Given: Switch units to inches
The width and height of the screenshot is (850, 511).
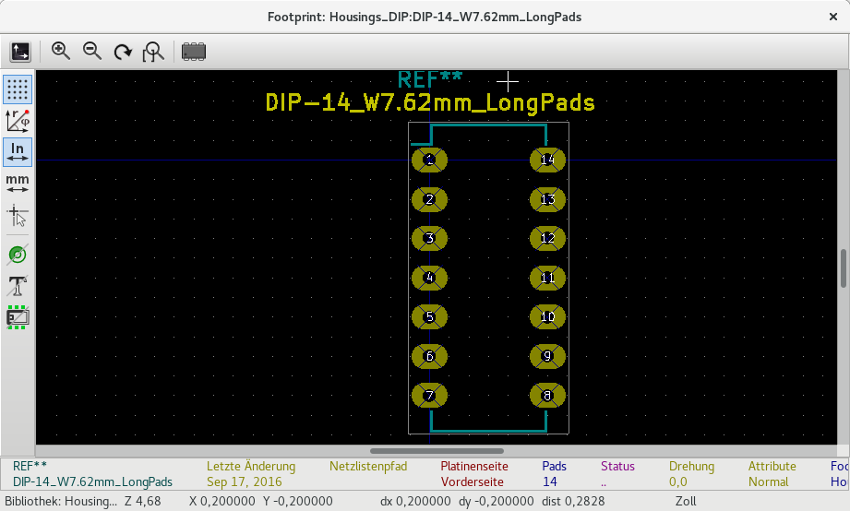Looking at the screenshot, I should (17, 151).
